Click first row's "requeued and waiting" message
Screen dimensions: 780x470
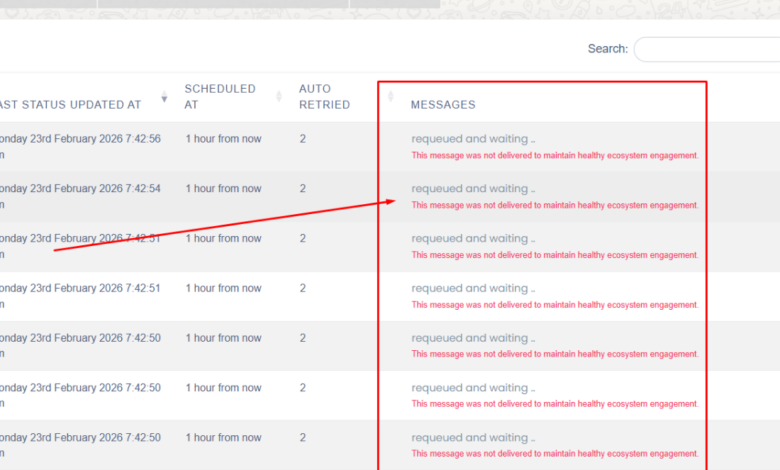(x=473, y=139)
